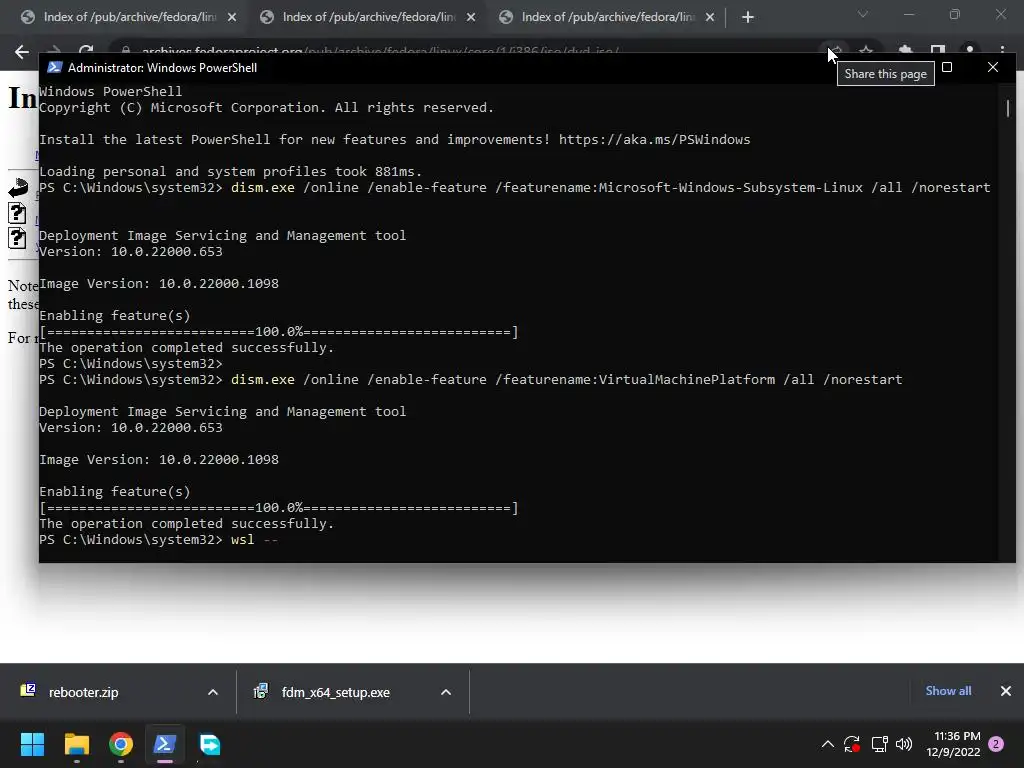Switch to the second Index of /pub tab
The height and width of the screenshot is (768, 1024).
[368, 17]
